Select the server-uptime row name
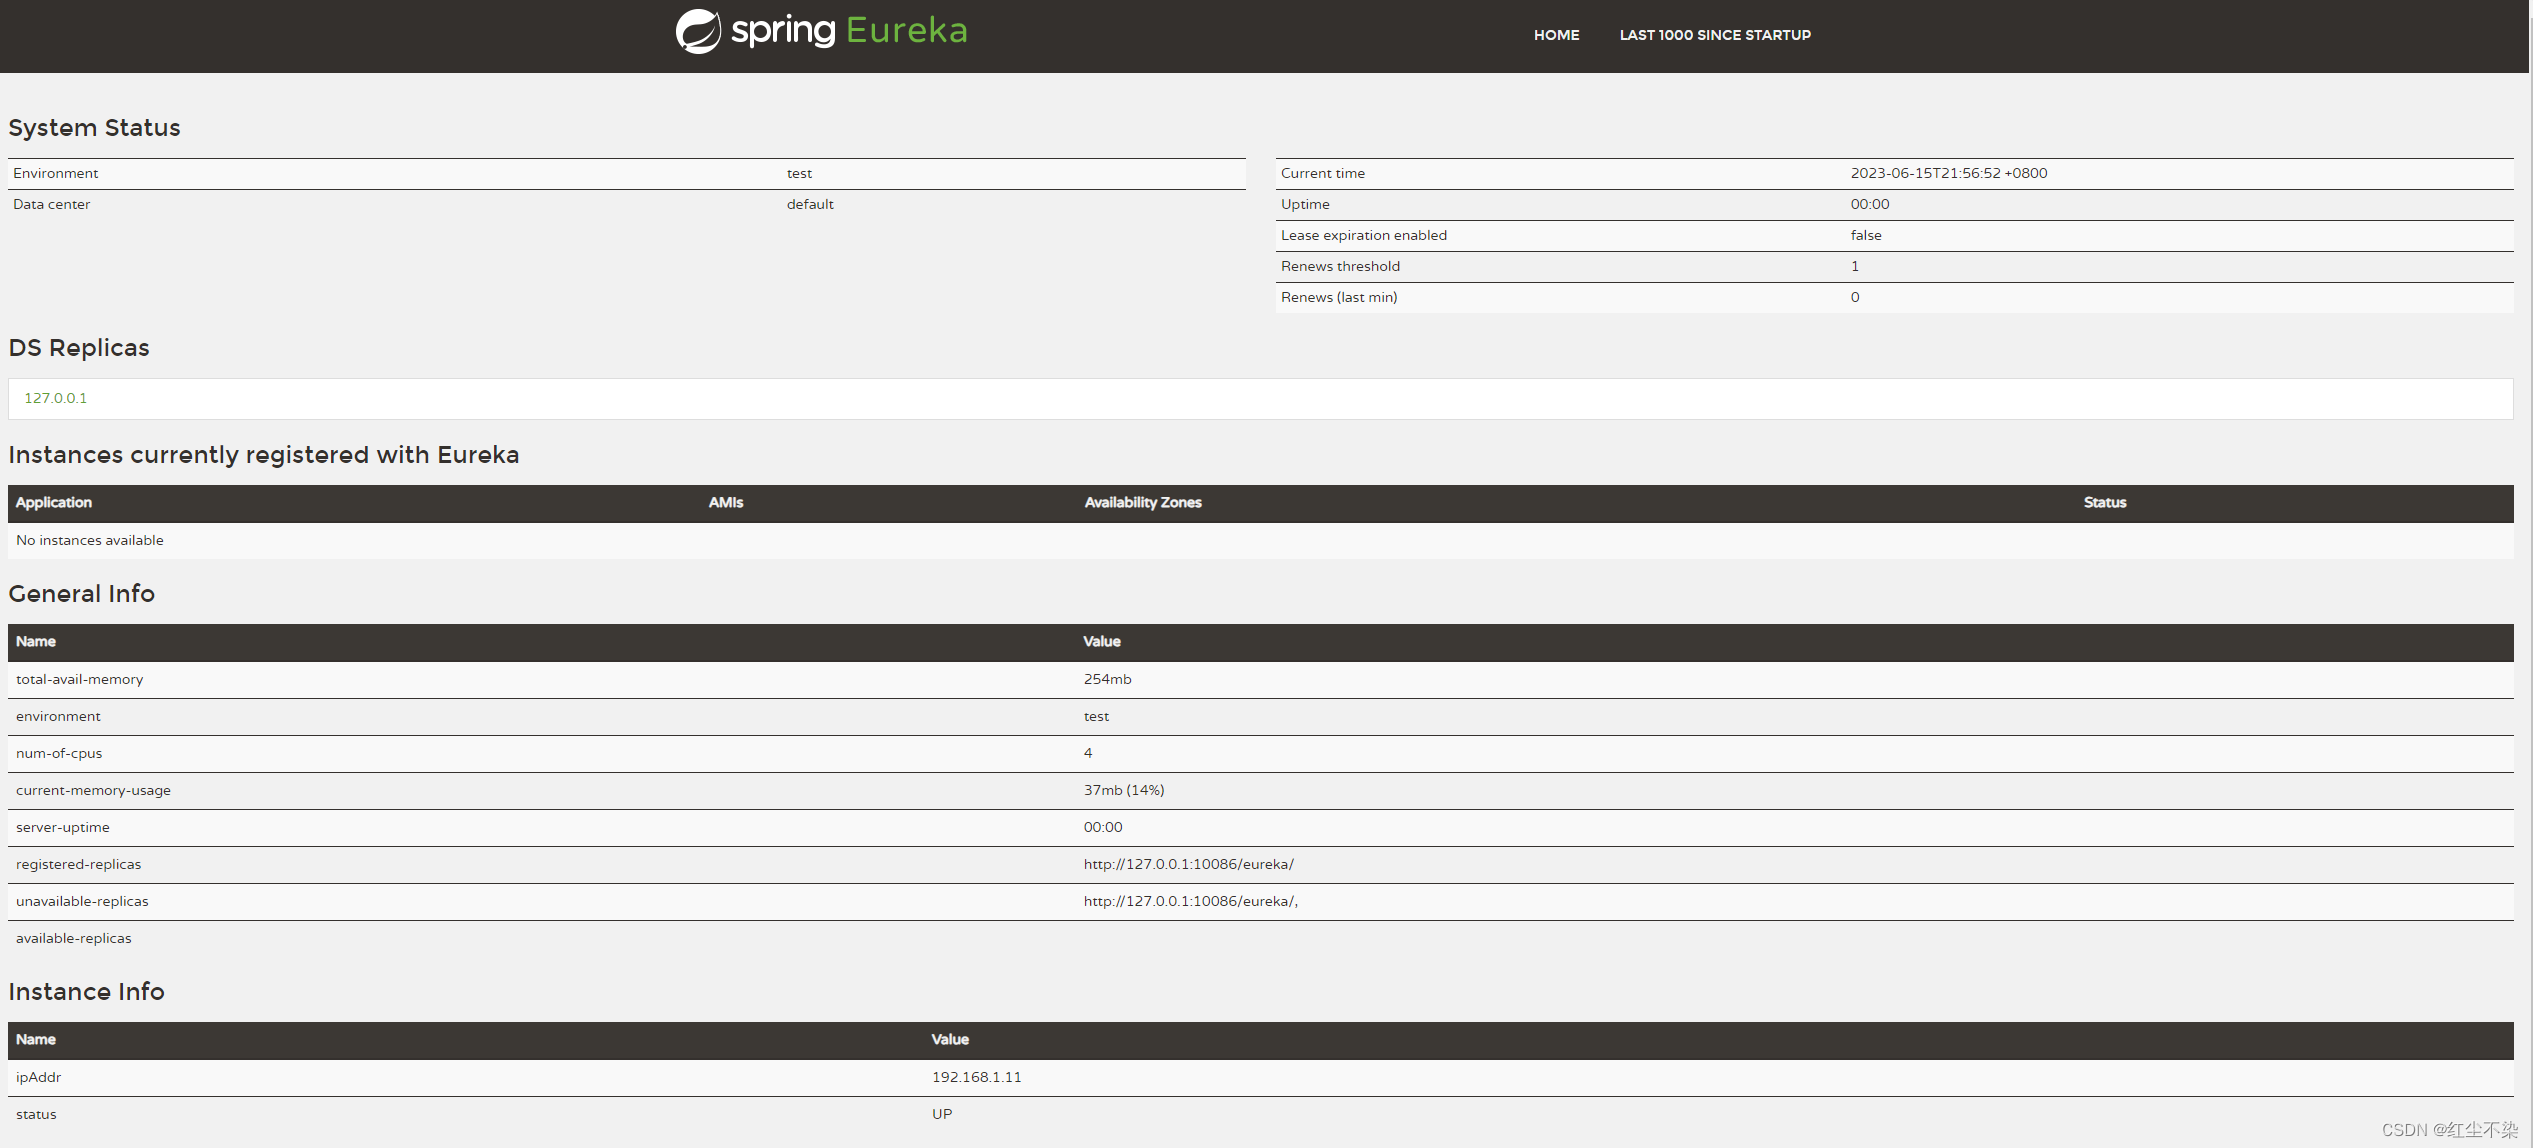The height and width of the screenshot is (1148, 2533). 63,827
